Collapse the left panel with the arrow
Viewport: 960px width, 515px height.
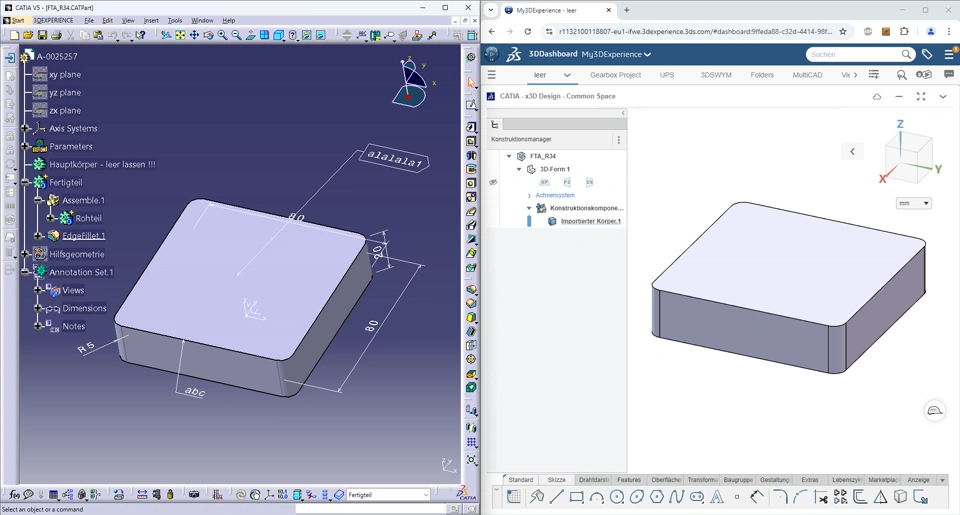tap(623, 113)
